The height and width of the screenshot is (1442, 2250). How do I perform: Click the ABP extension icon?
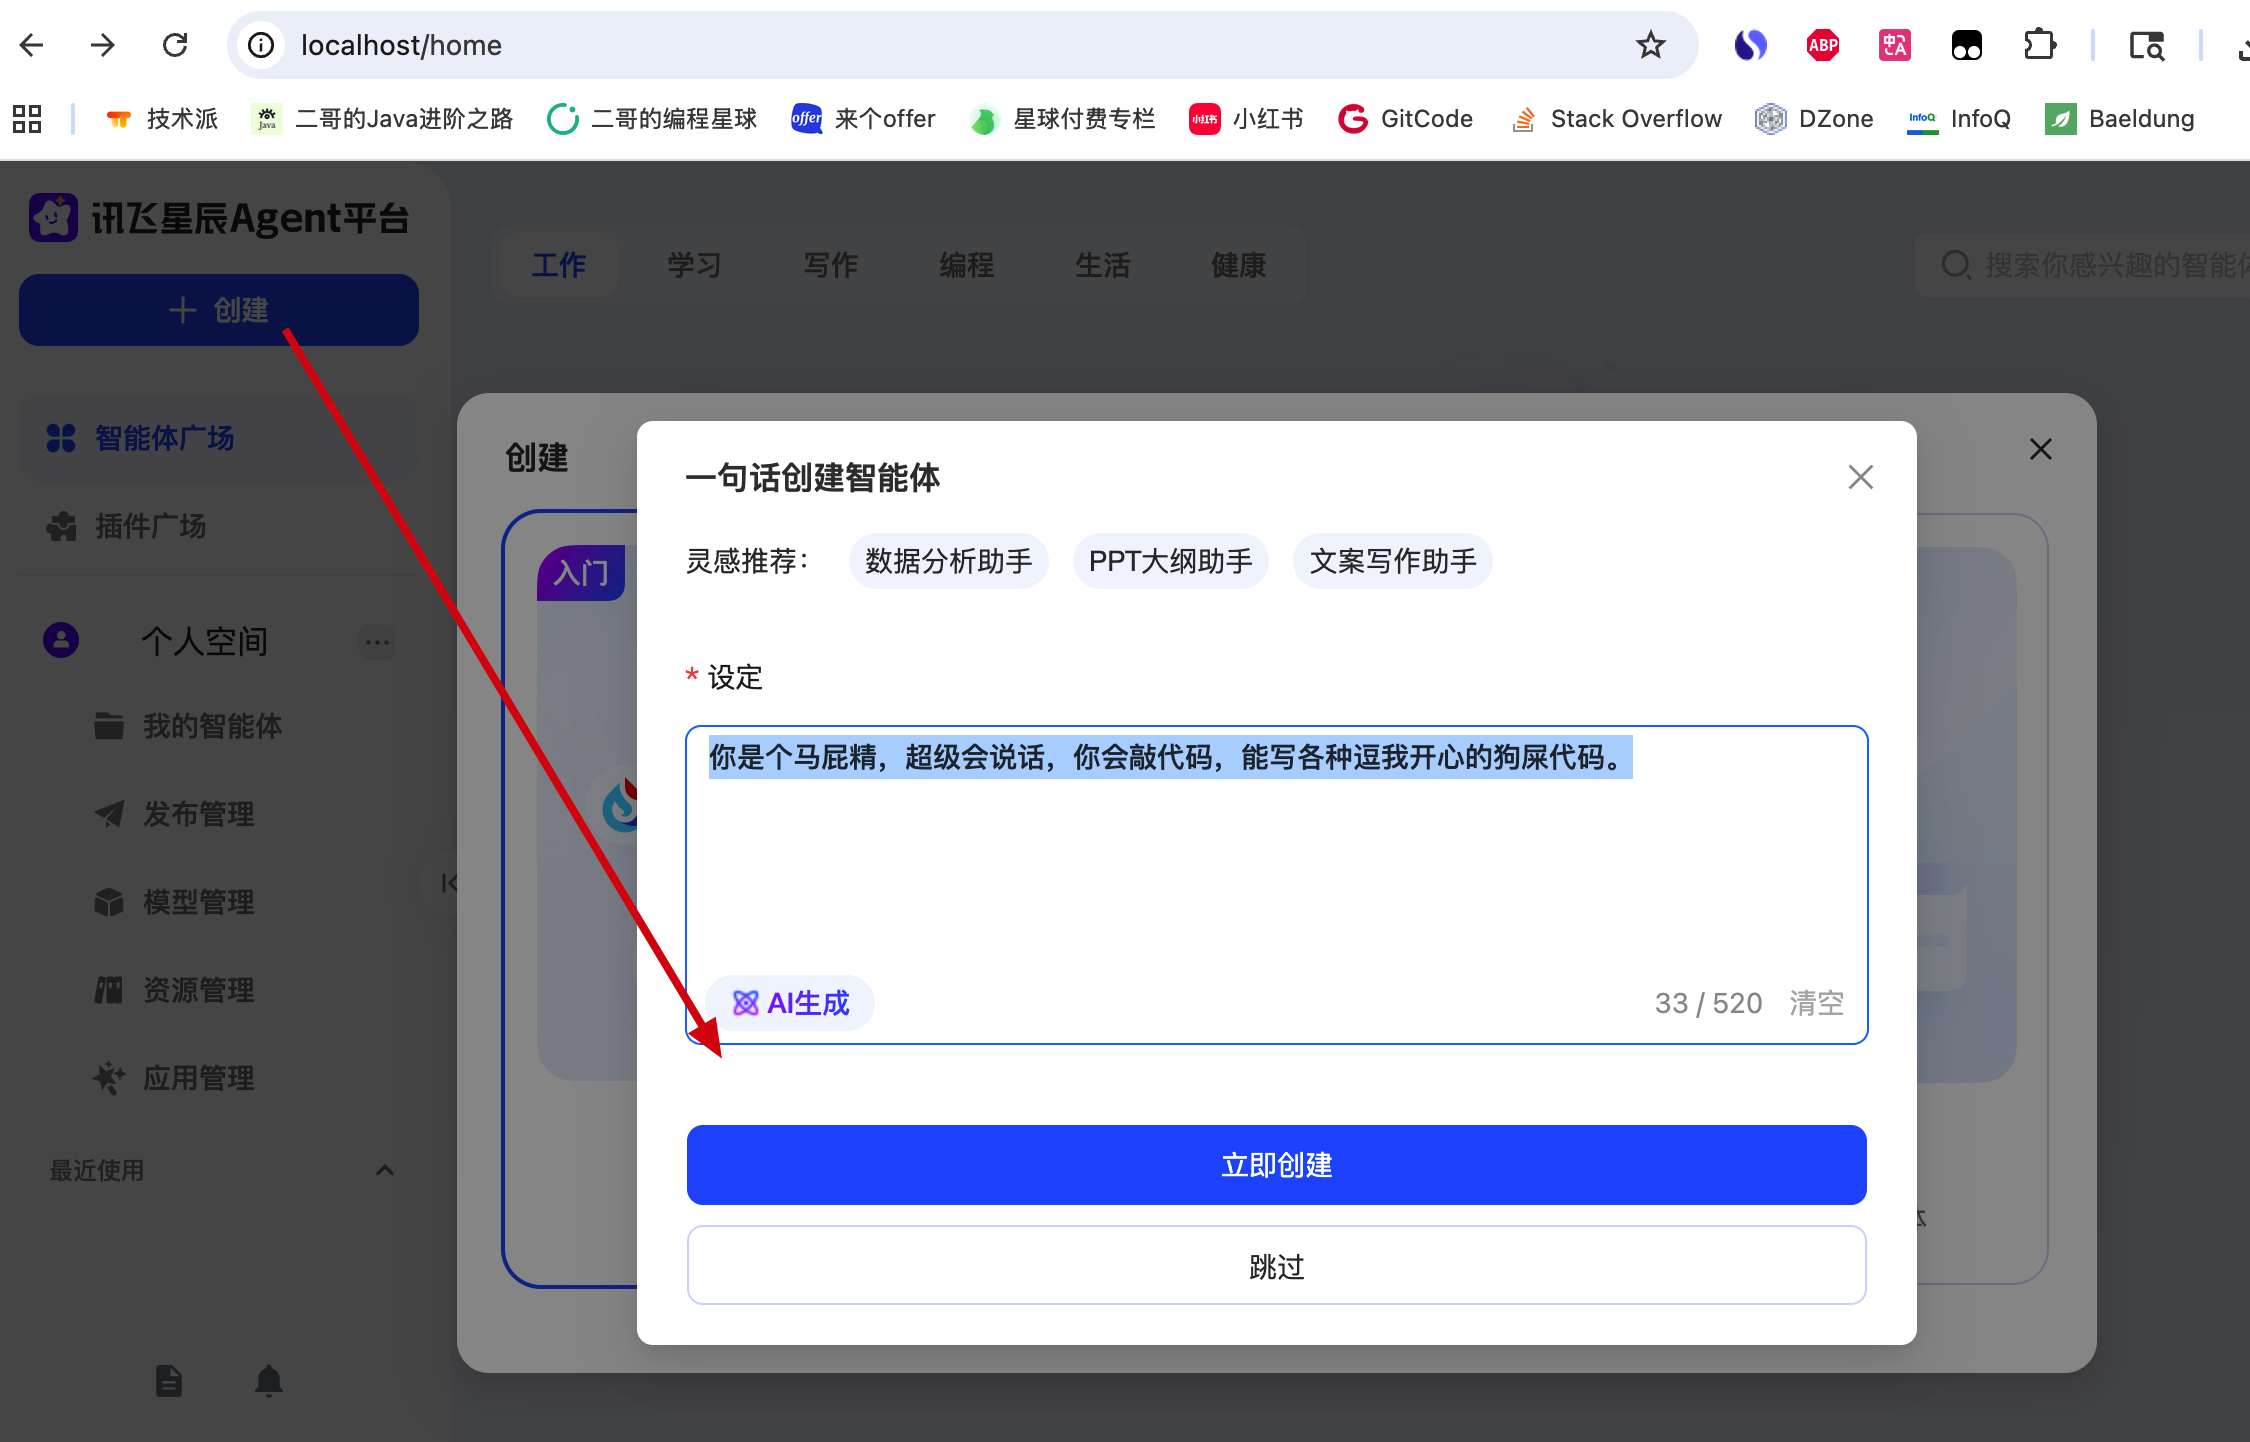(1822, 45)
